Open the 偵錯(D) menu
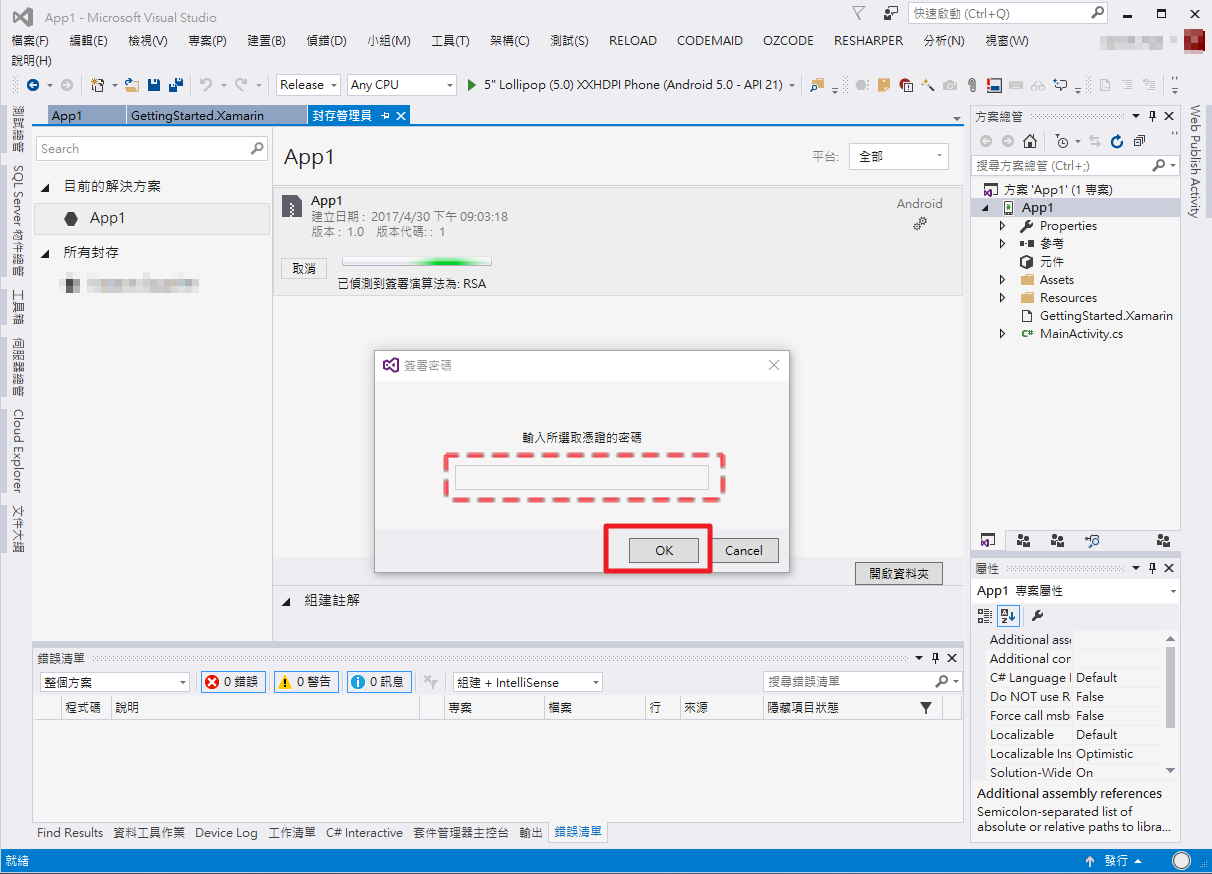Viewport: 1212px width, 874px height. tap(326, 41)
